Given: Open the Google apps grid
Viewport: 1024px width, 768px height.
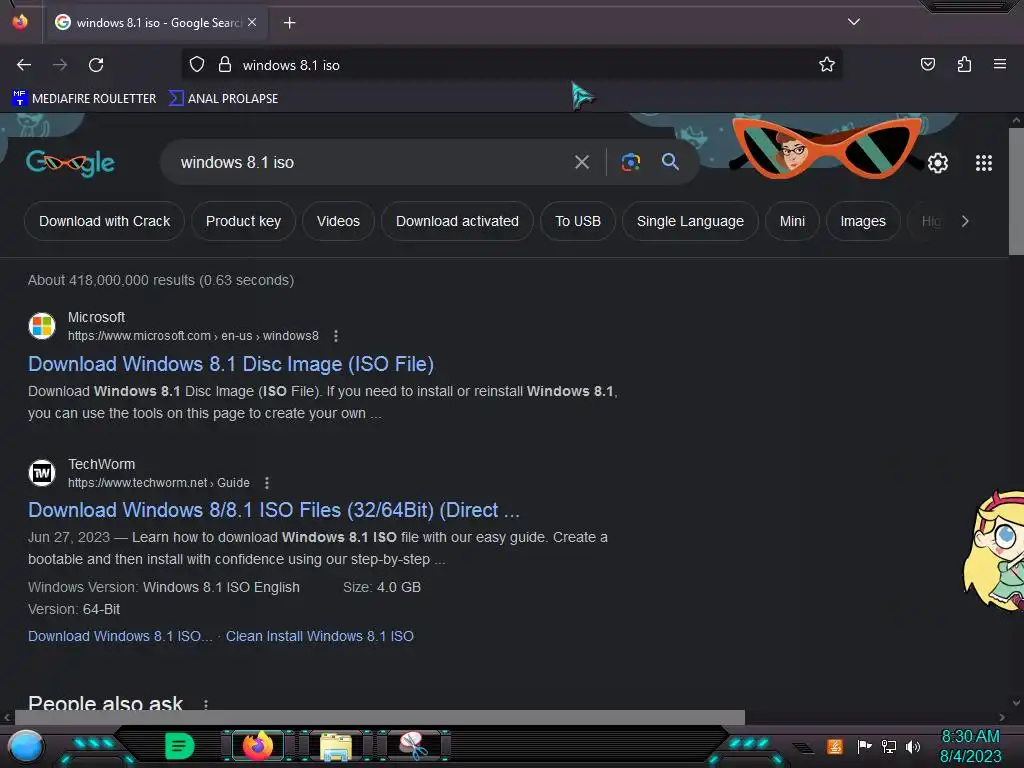Looking at the screenshot, I should tap(984, 163).
